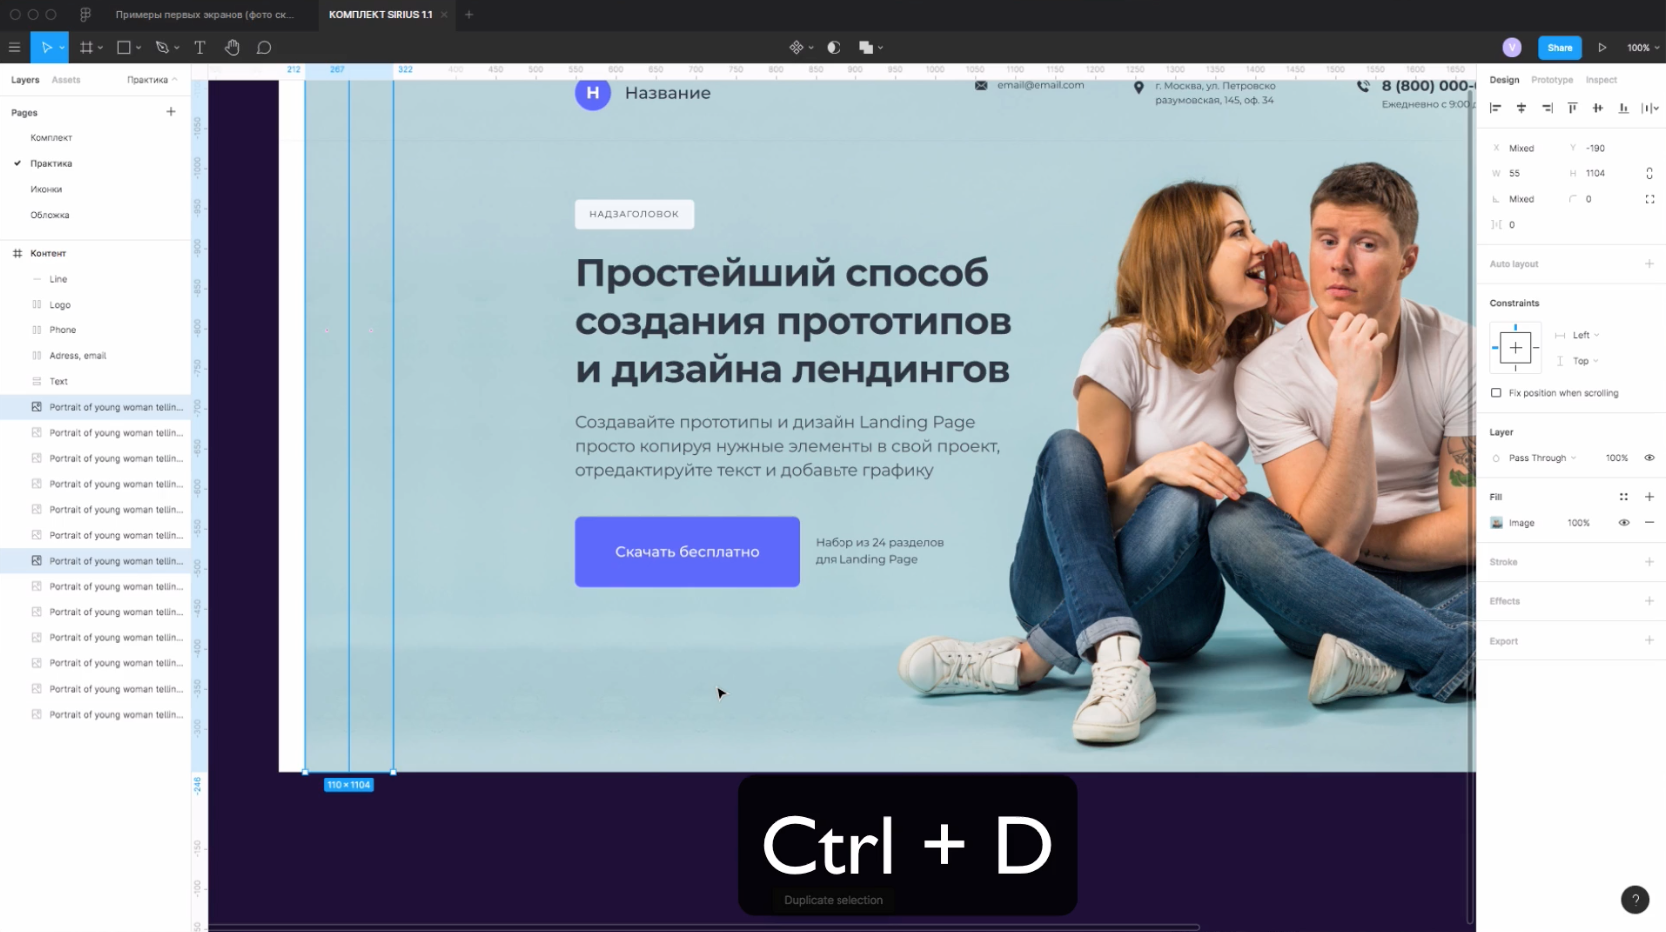Add a new fill with plus
1666x932 pixels.
1649,497
